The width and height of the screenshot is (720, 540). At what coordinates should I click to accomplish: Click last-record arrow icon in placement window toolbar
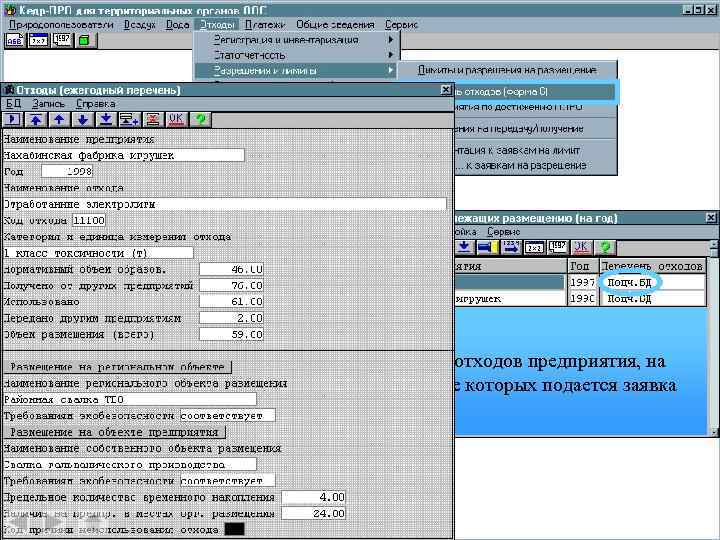464,248
